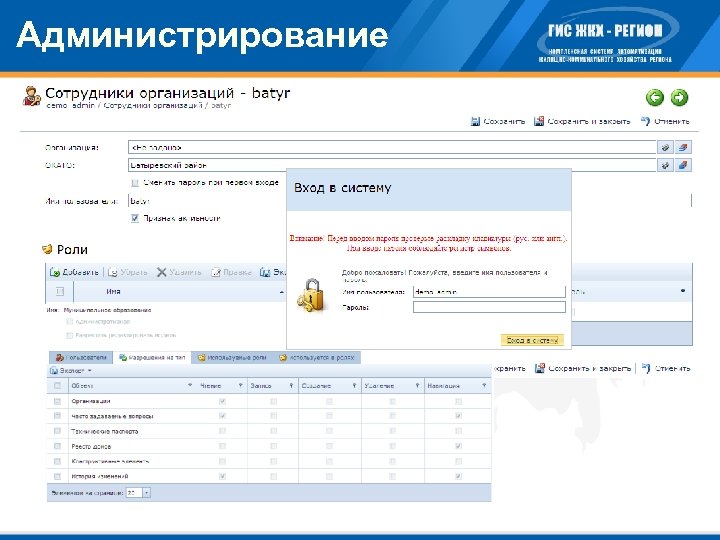
Task: Click the top Отменить text button
Action: click(x=672, y=121)
